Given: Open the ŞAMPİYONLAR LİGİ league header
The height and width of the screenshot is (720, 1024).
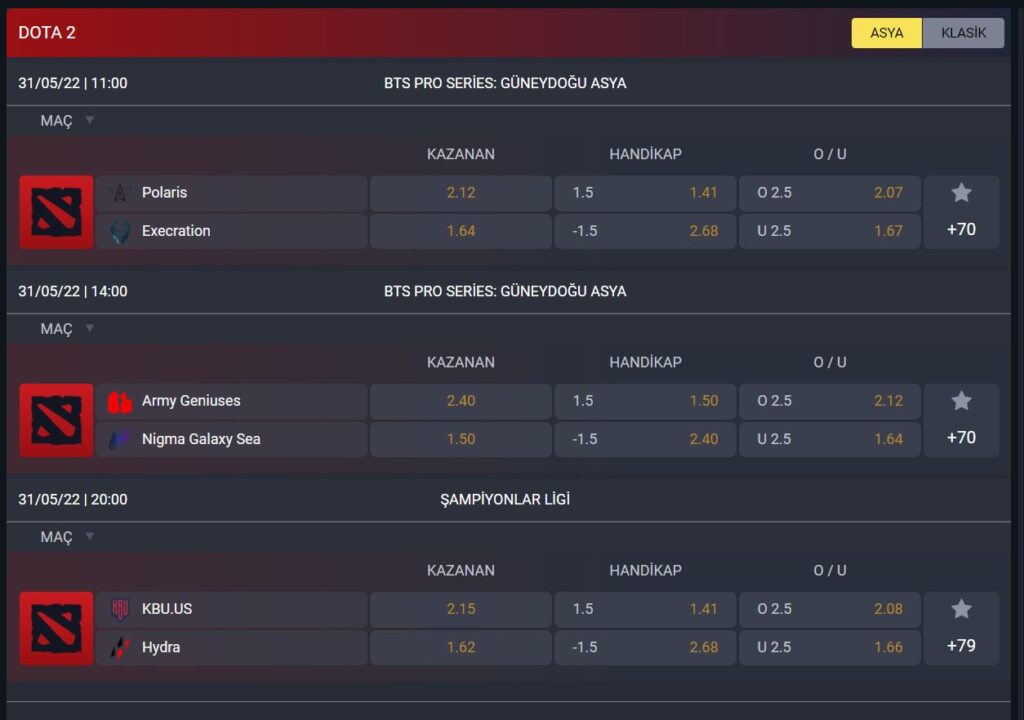Looking at the screenshot, I should coord(505,499).
